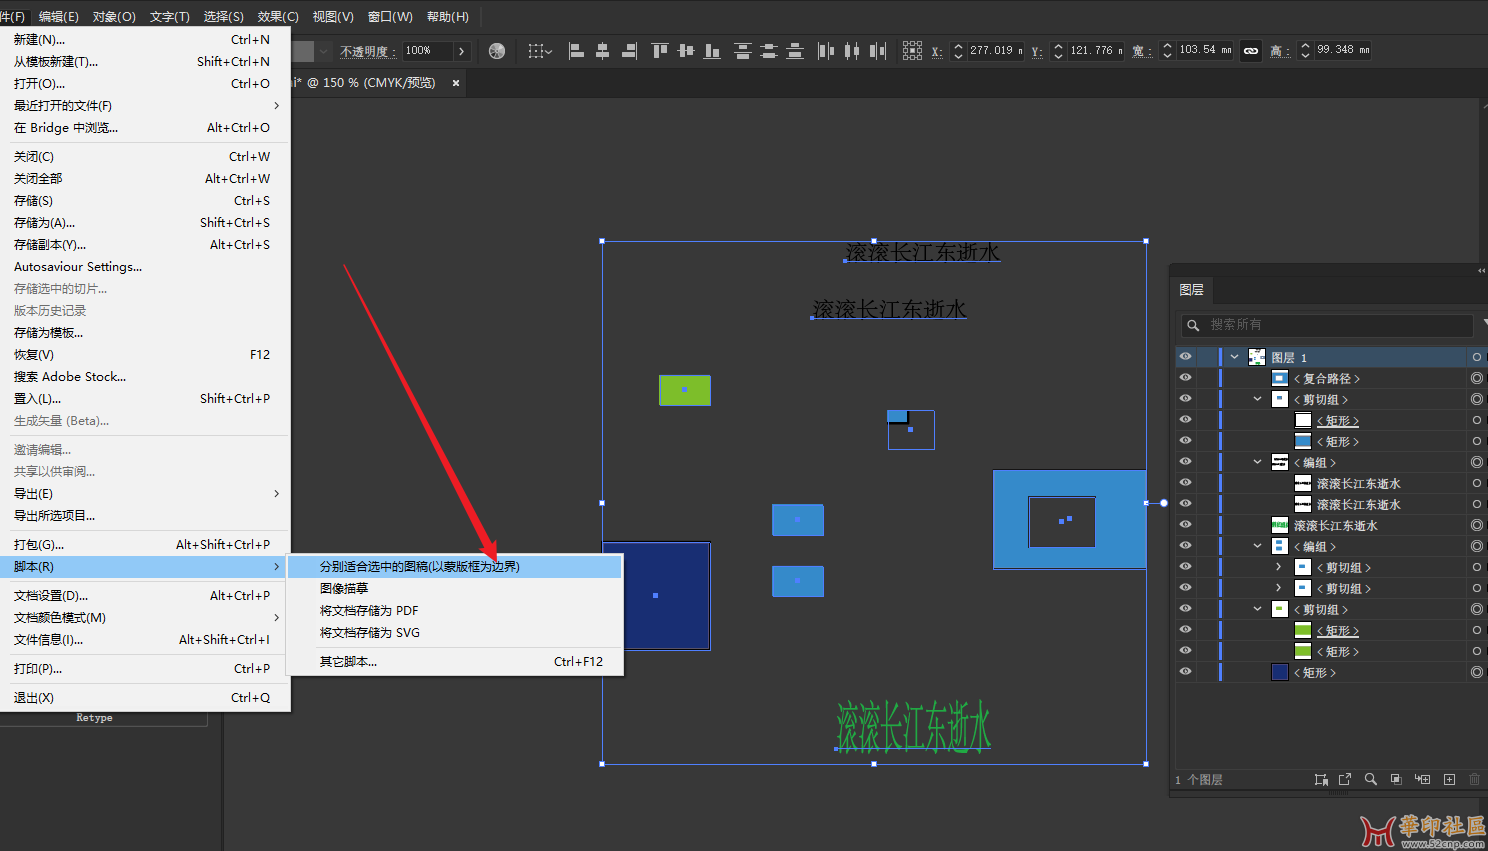
Task: Close the 150% CMYK document tab
Action: click(x=456, y=83)
